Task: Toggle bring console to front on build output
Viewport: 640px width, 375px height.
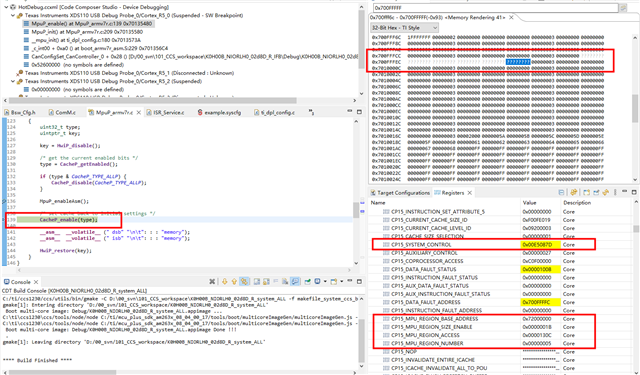Action: (x=295, y=282)
